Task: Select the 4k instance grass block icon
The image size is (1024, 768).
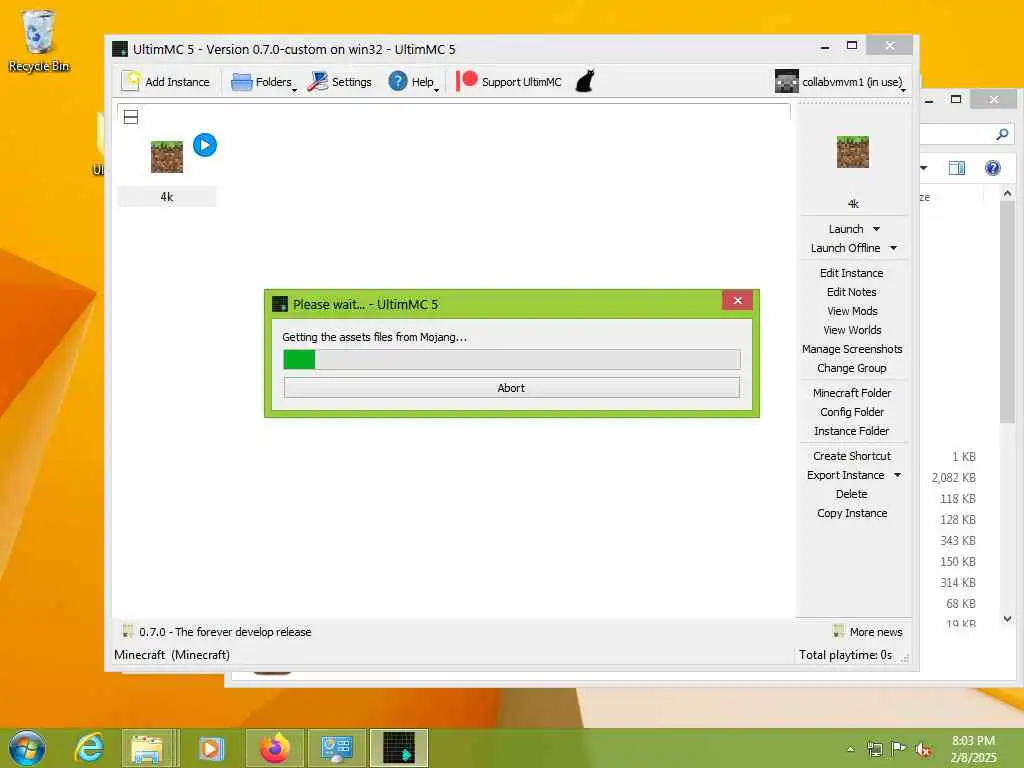Action: click(167, 157)
